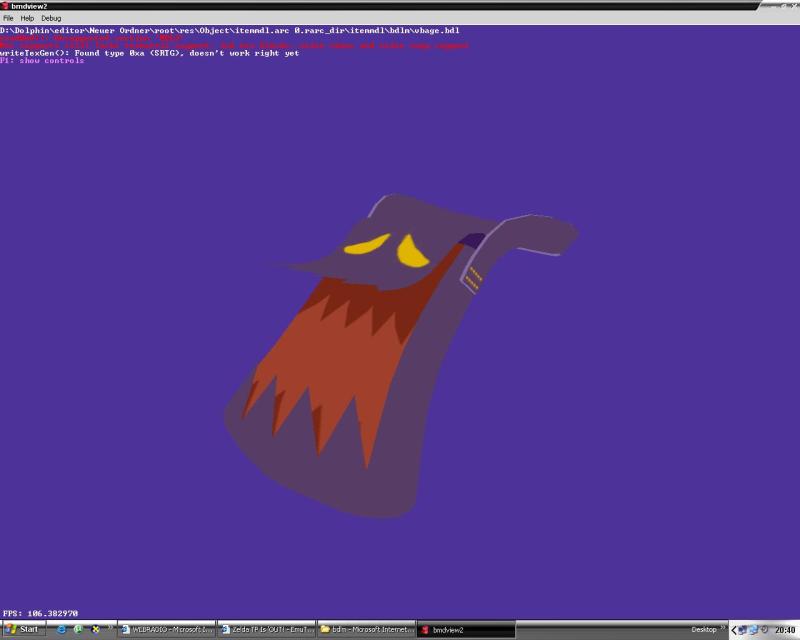Switch to the WLBRADIO taskbar window
This screenshot has height=640, width=800.
pyautogui.click(x=167, y=630)
